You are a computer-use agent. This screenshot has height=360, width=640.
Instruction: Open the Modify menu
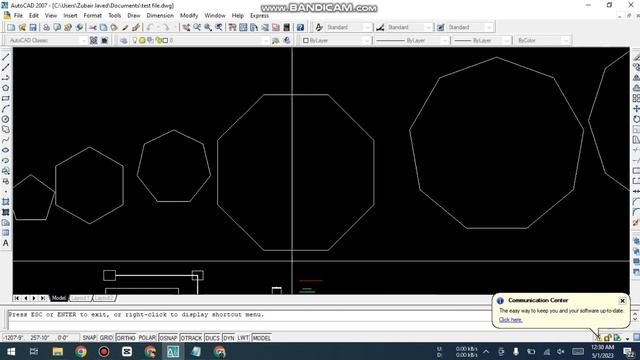click(189, 16)
